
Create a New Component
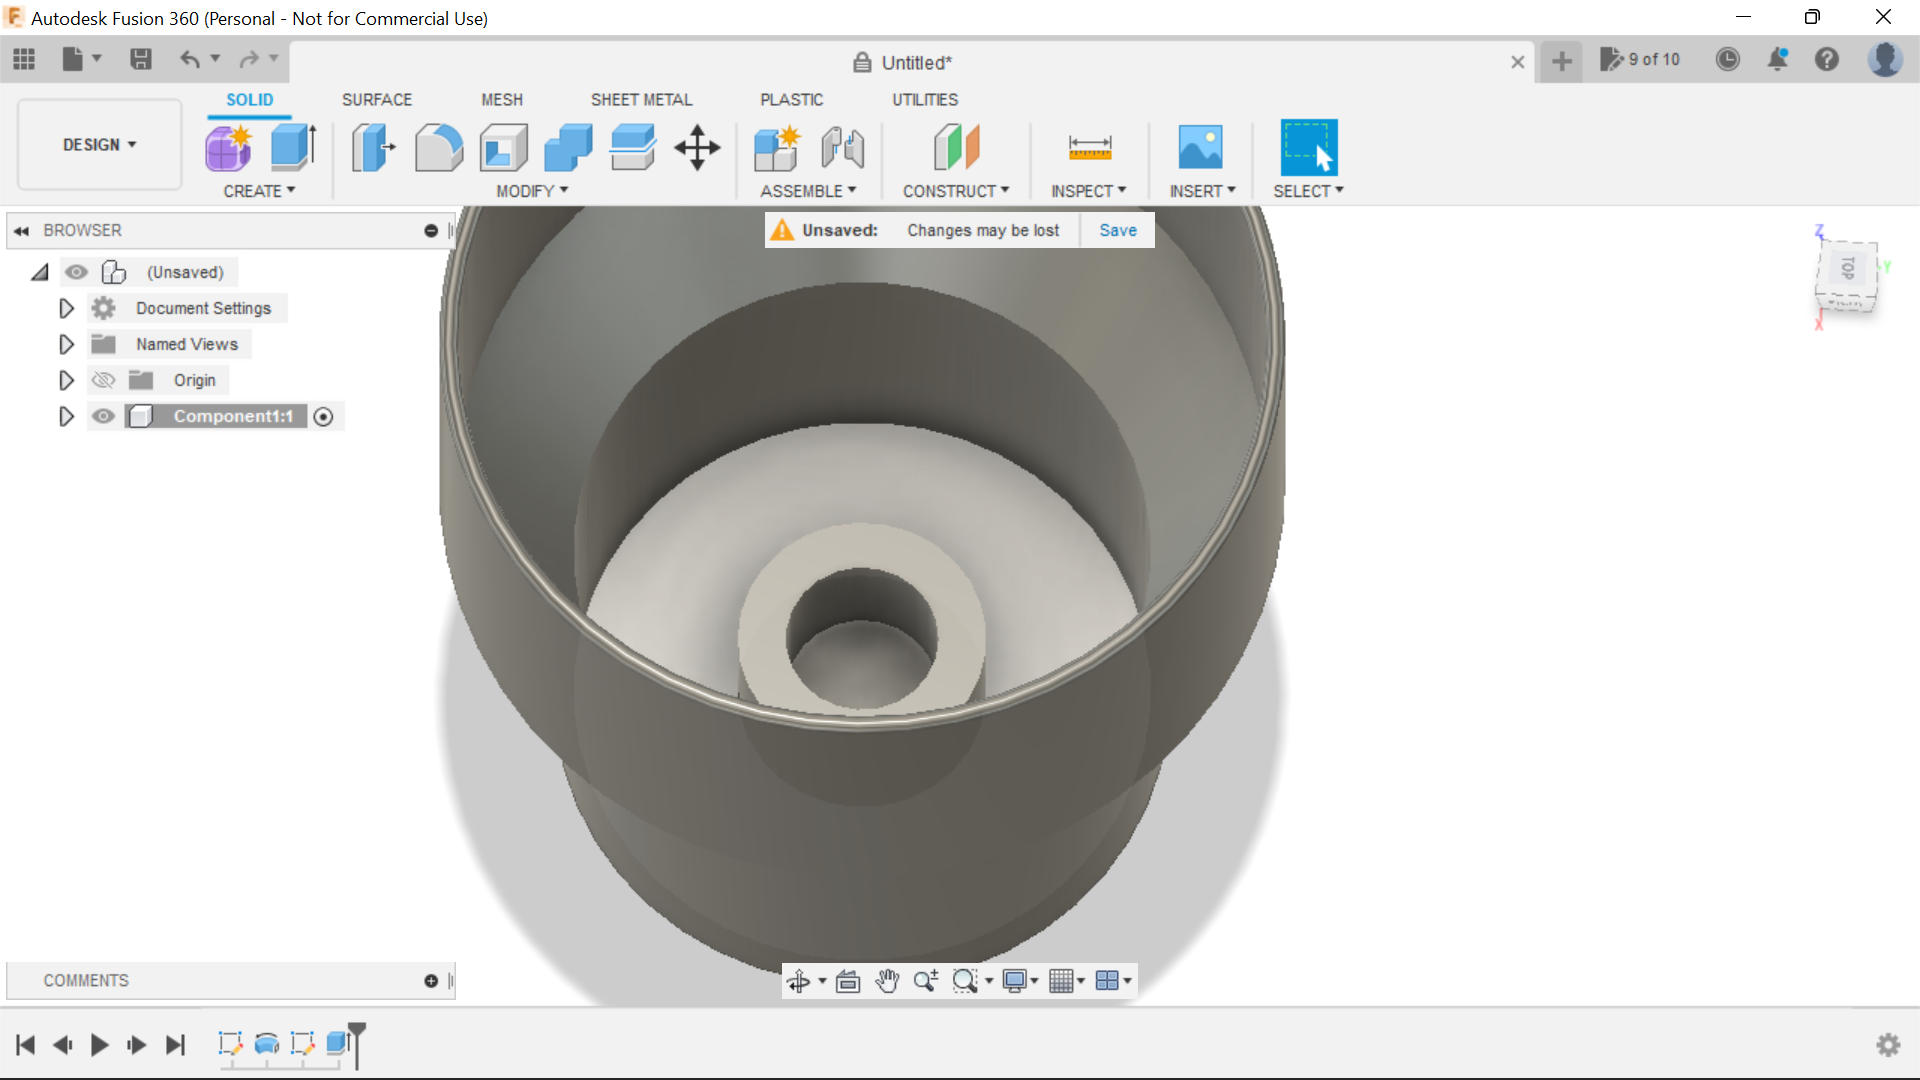point(777,147)
